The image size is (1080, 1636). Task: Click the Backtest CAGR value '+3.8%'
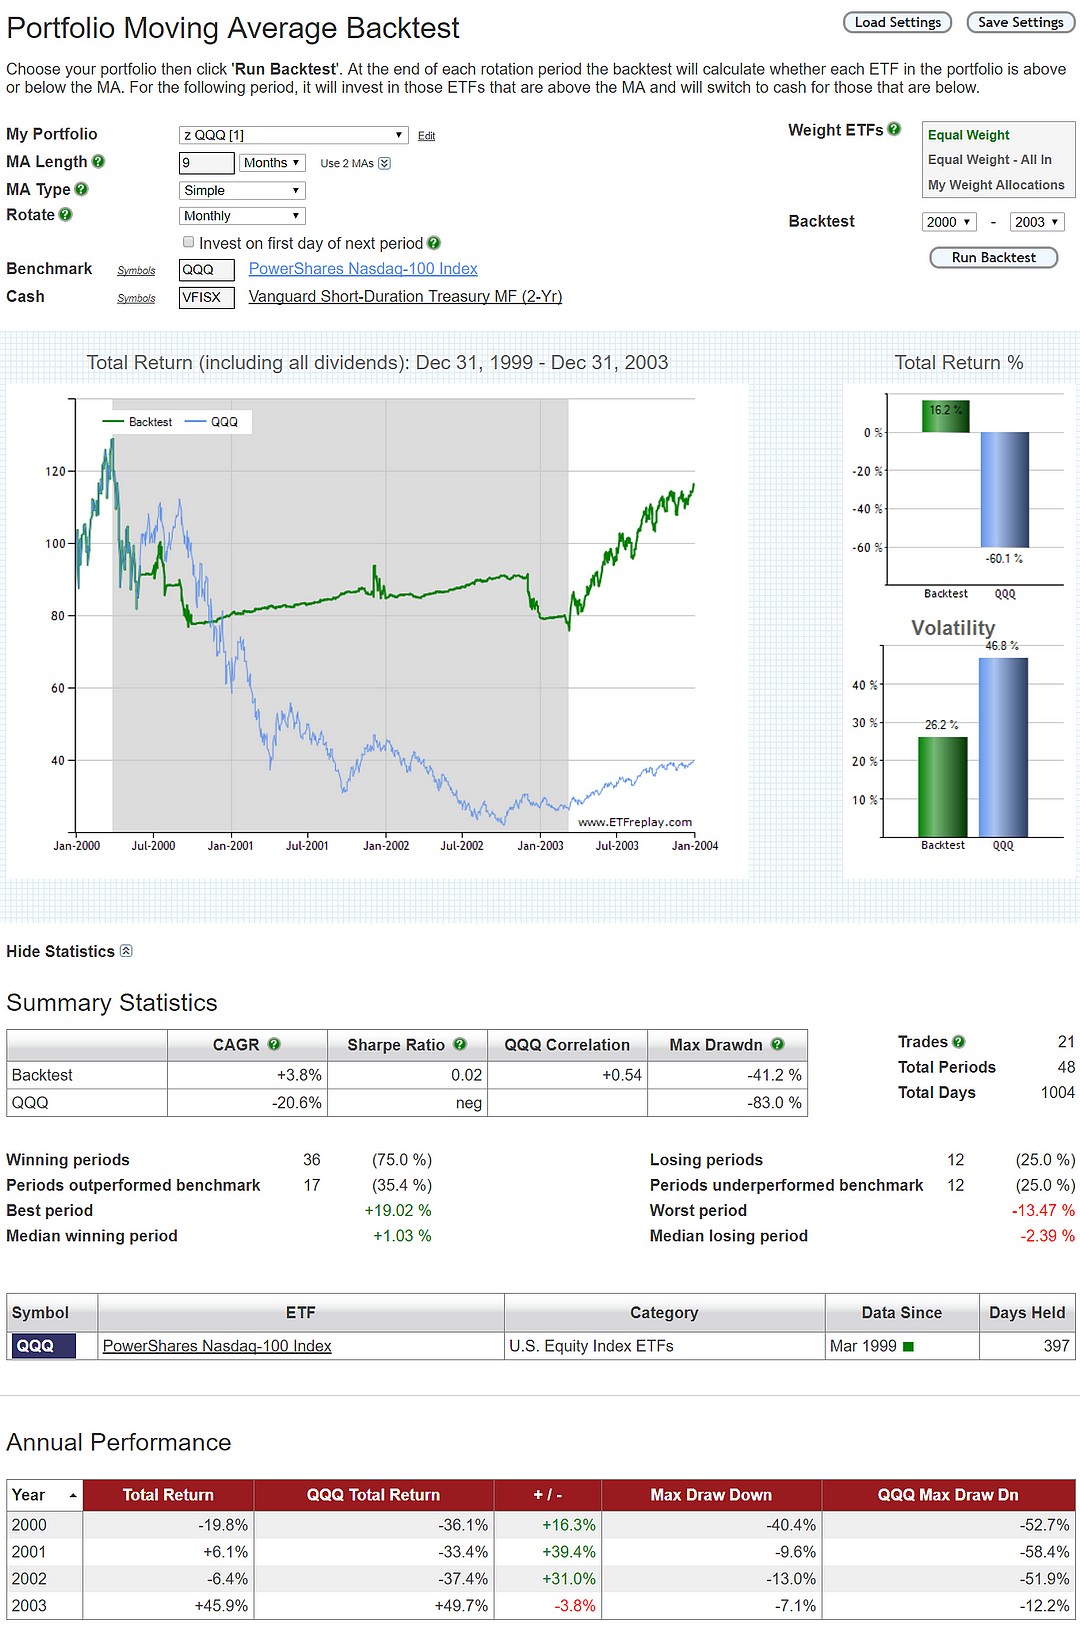click(x=299, y=1075)
